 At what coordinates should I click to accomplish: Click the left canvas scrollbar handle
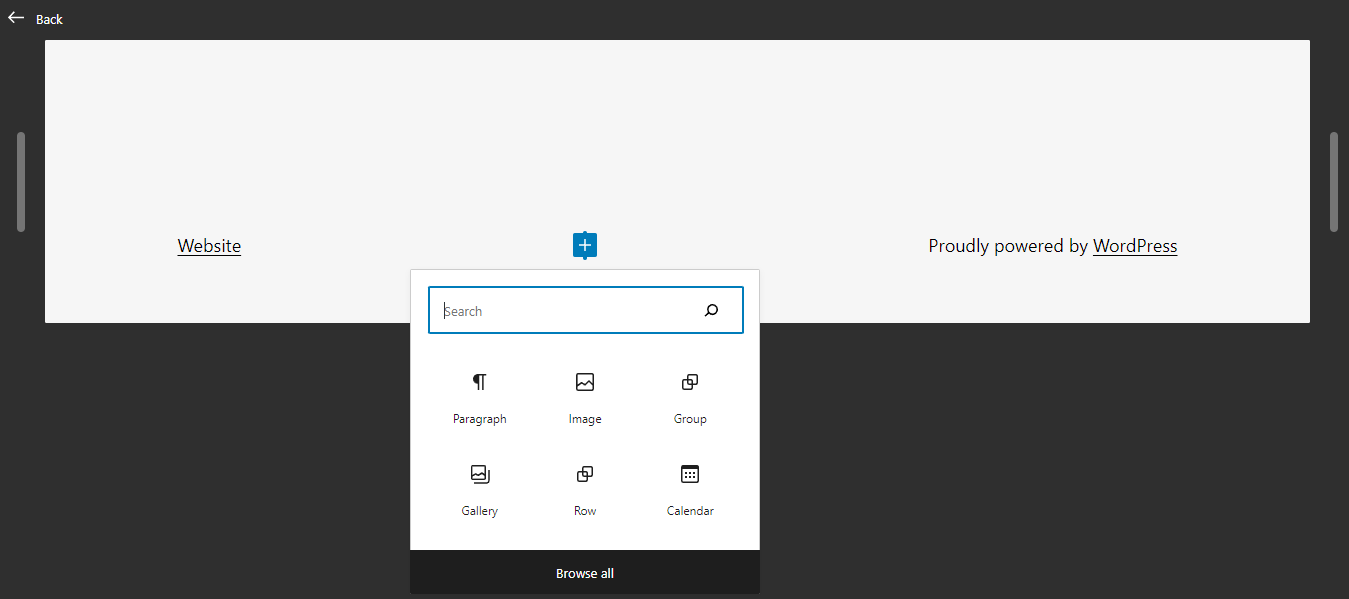20,180
